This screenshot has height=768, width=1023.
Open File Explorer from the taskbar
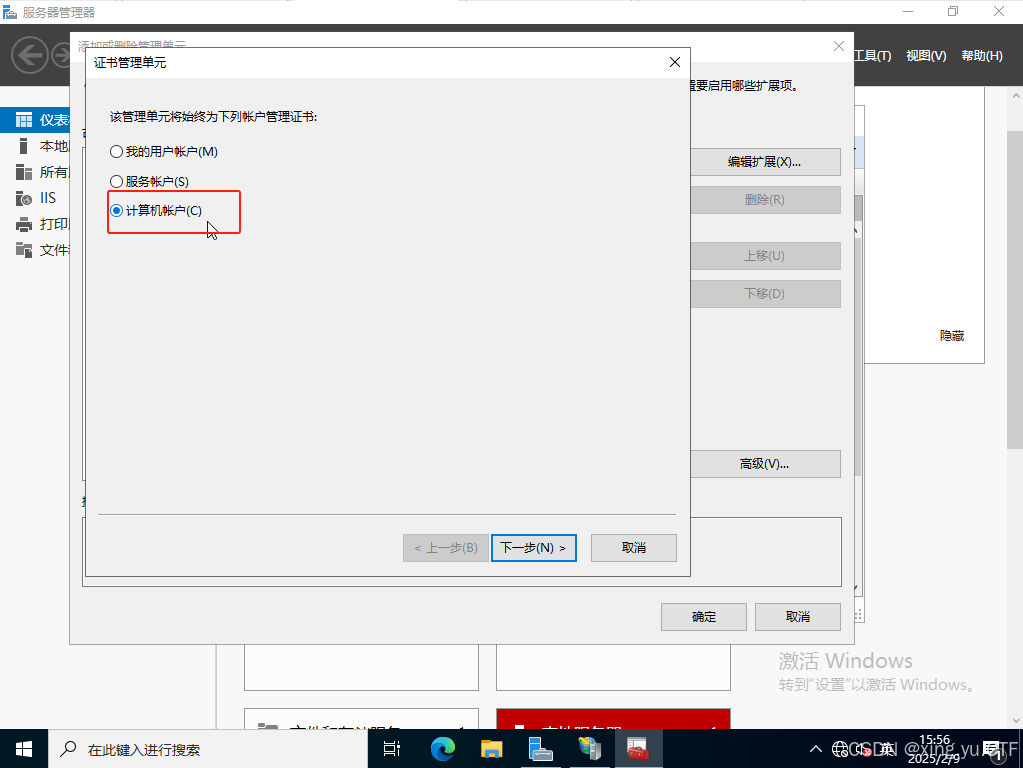(491, 748)
